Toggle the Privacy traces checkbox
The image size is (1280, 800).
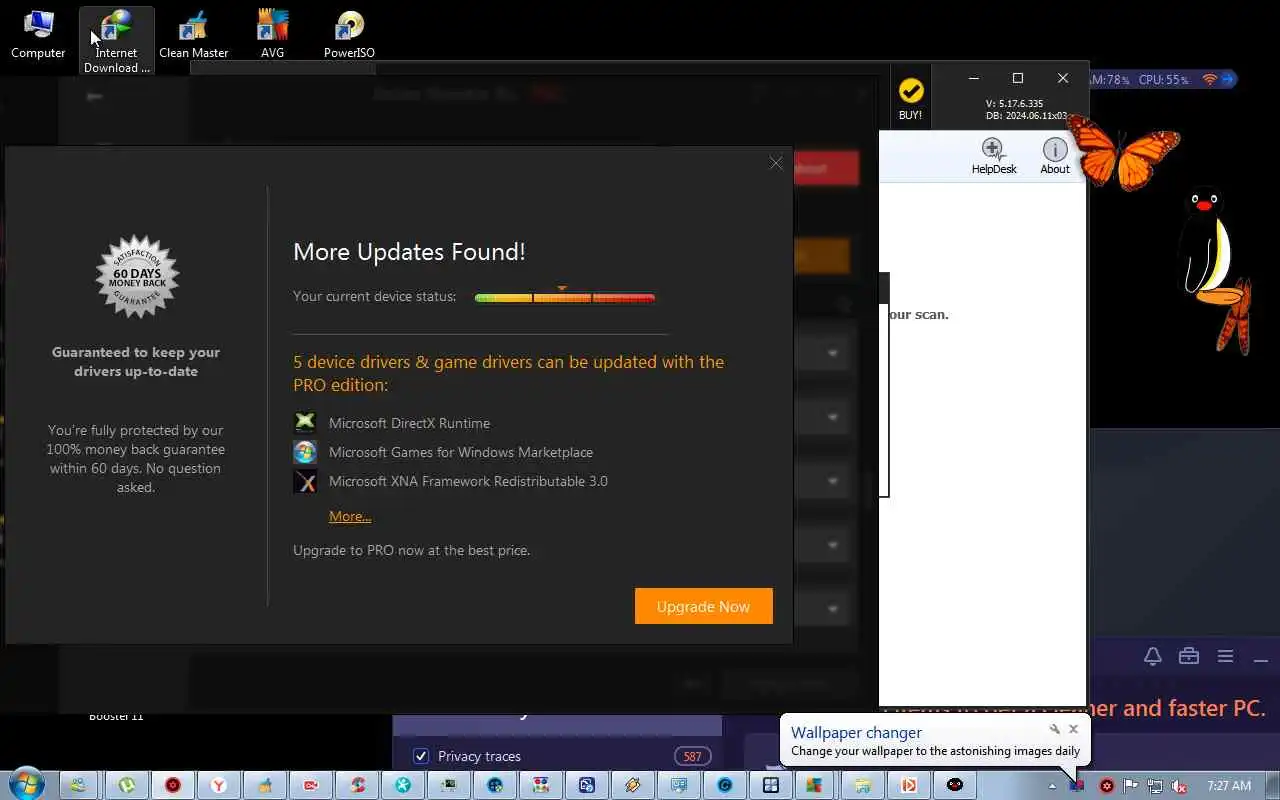point(421,756)
